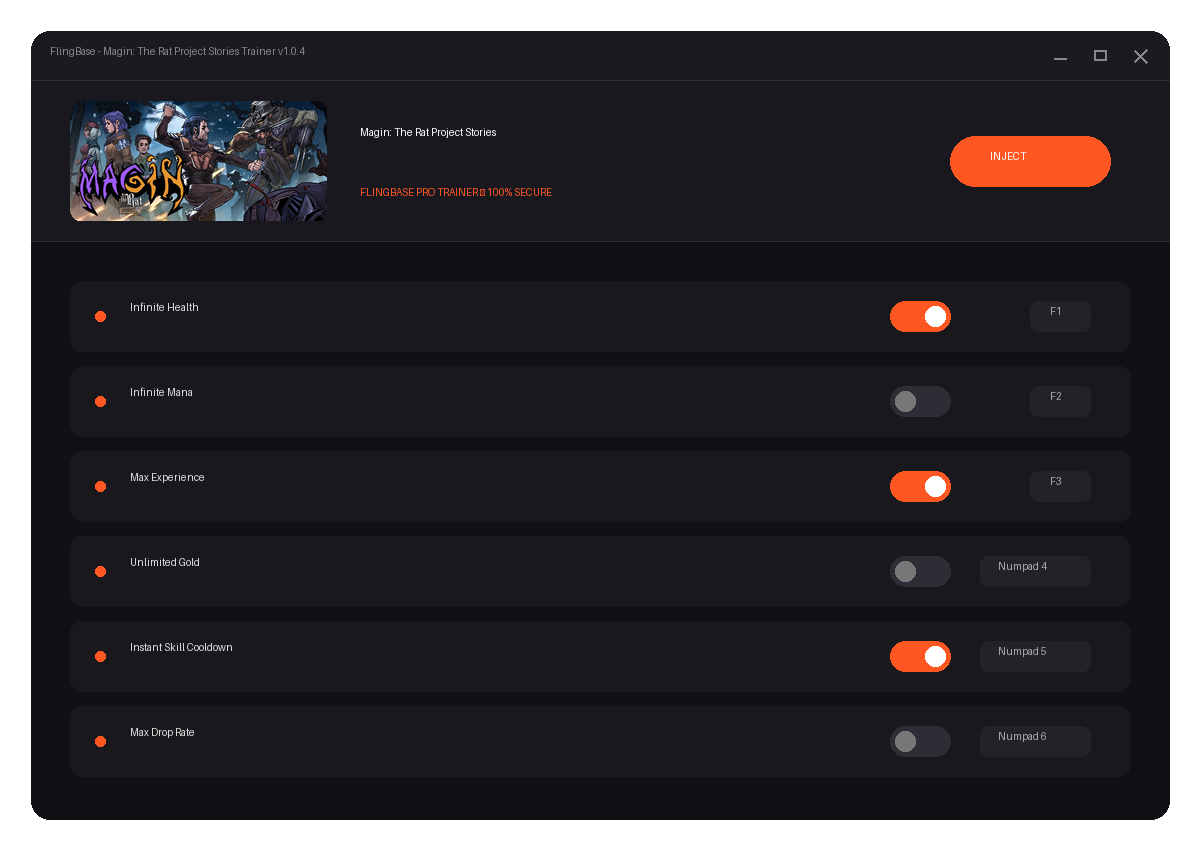The width and height of the screenshot is (1200, 850).
Task: Click the orange dot beside Infinite Mana
Action: (100, 401)
